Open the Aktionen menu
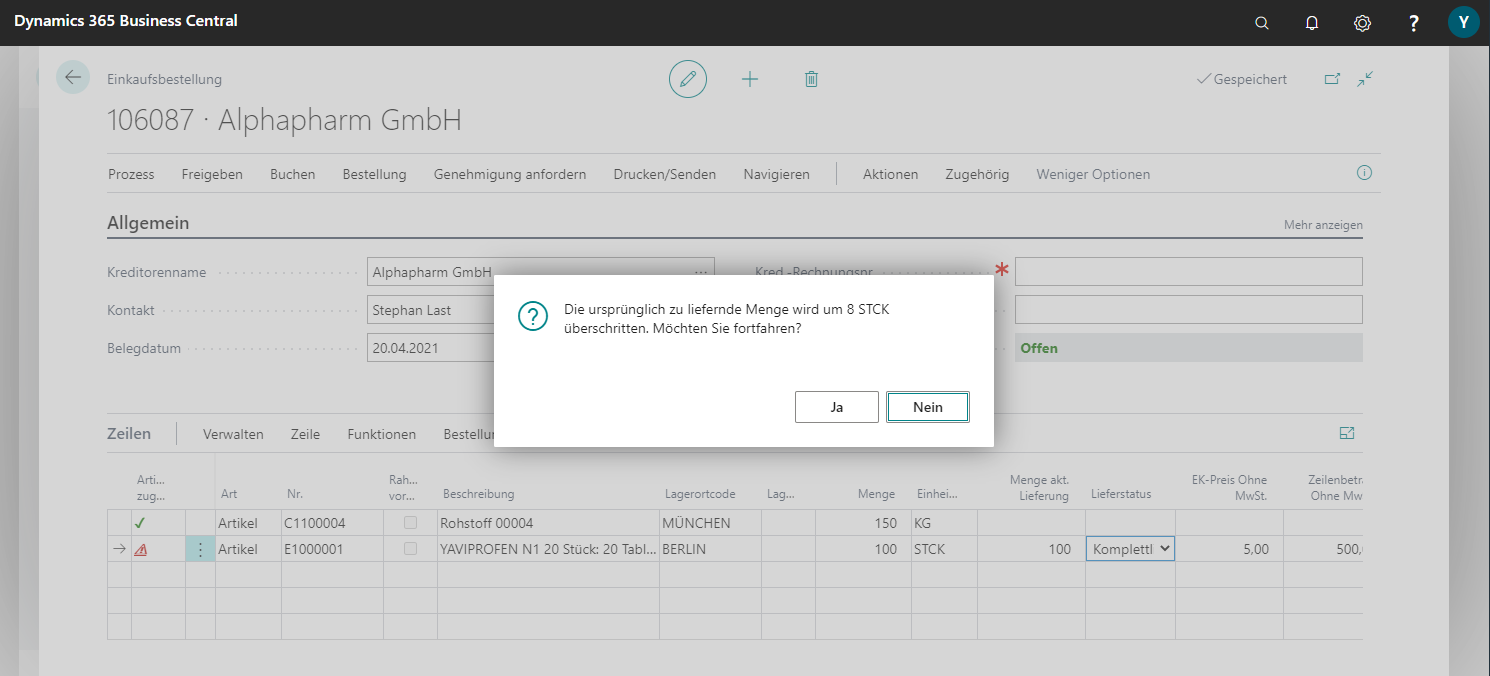The width and height of the screenshot is (1490, 676). coord(890,174)
